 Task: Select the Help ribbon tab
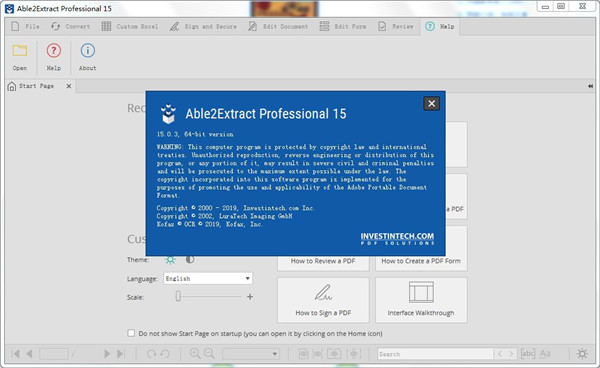[440, 26]
